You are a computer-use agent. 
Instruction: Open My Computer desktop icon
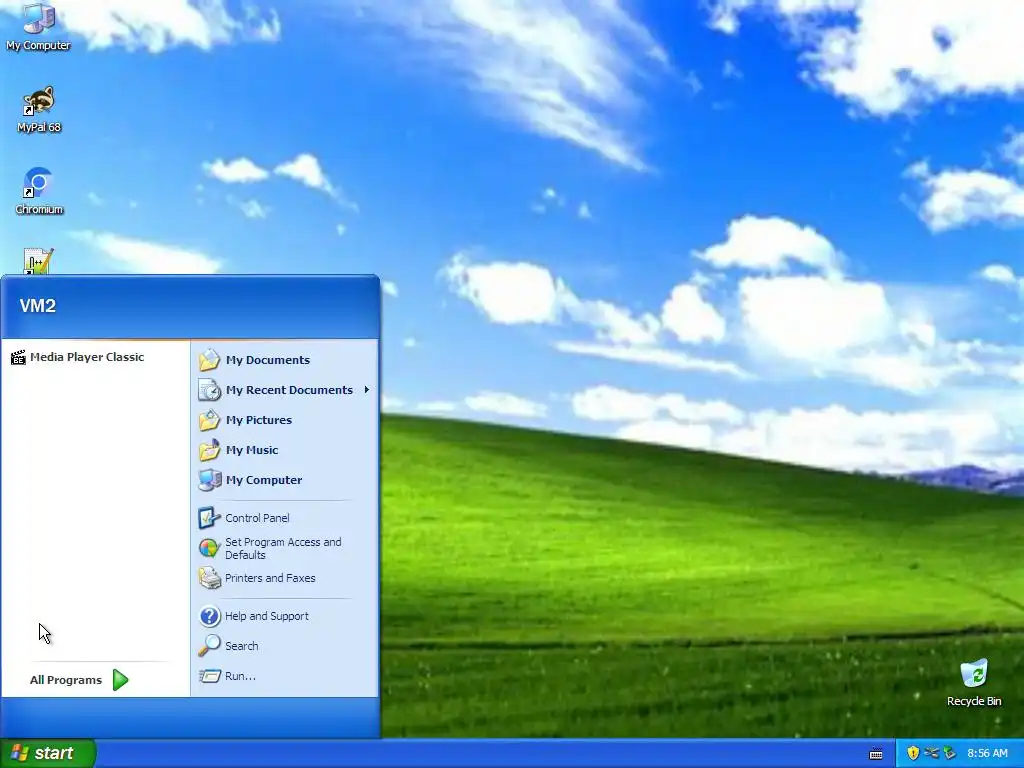[x=39, y=27]
